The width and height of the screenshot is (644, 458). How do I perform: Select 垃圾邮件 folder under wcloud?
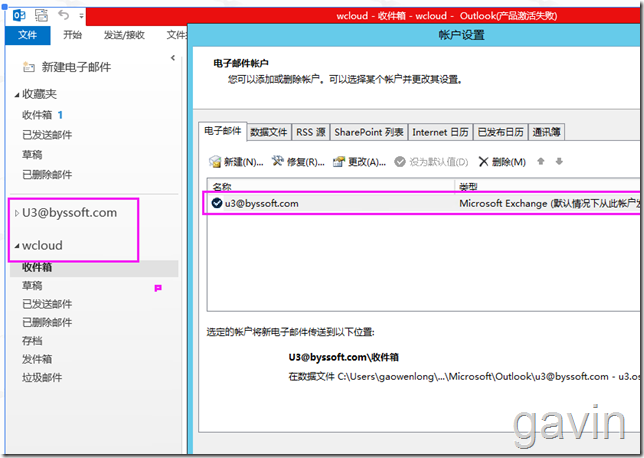[x=42, y=377]
